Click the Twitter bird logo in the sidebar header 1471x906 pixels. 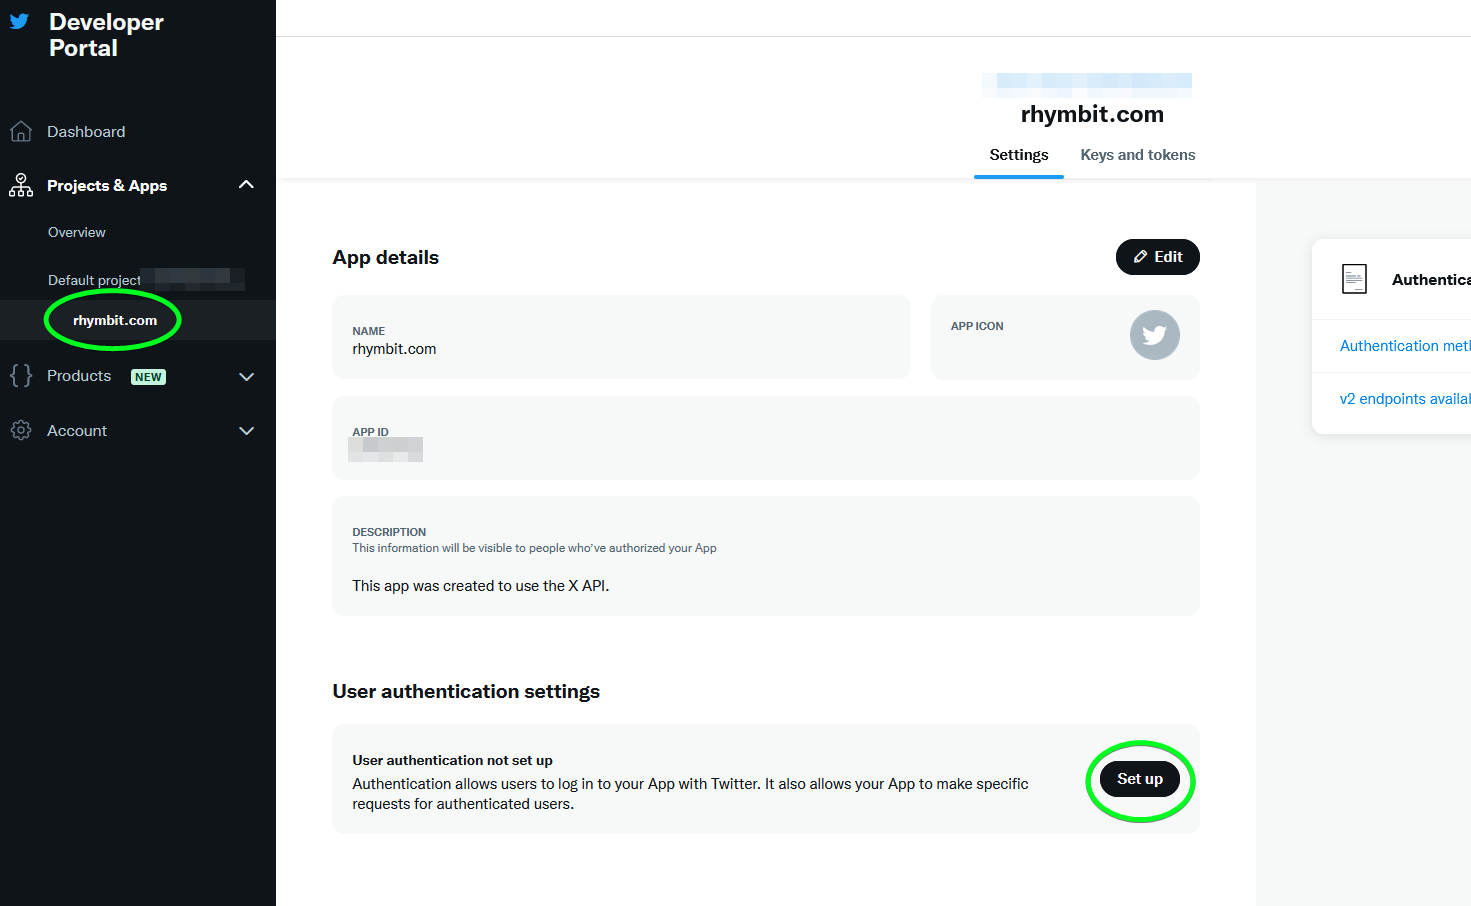click(x=21, y=20)
